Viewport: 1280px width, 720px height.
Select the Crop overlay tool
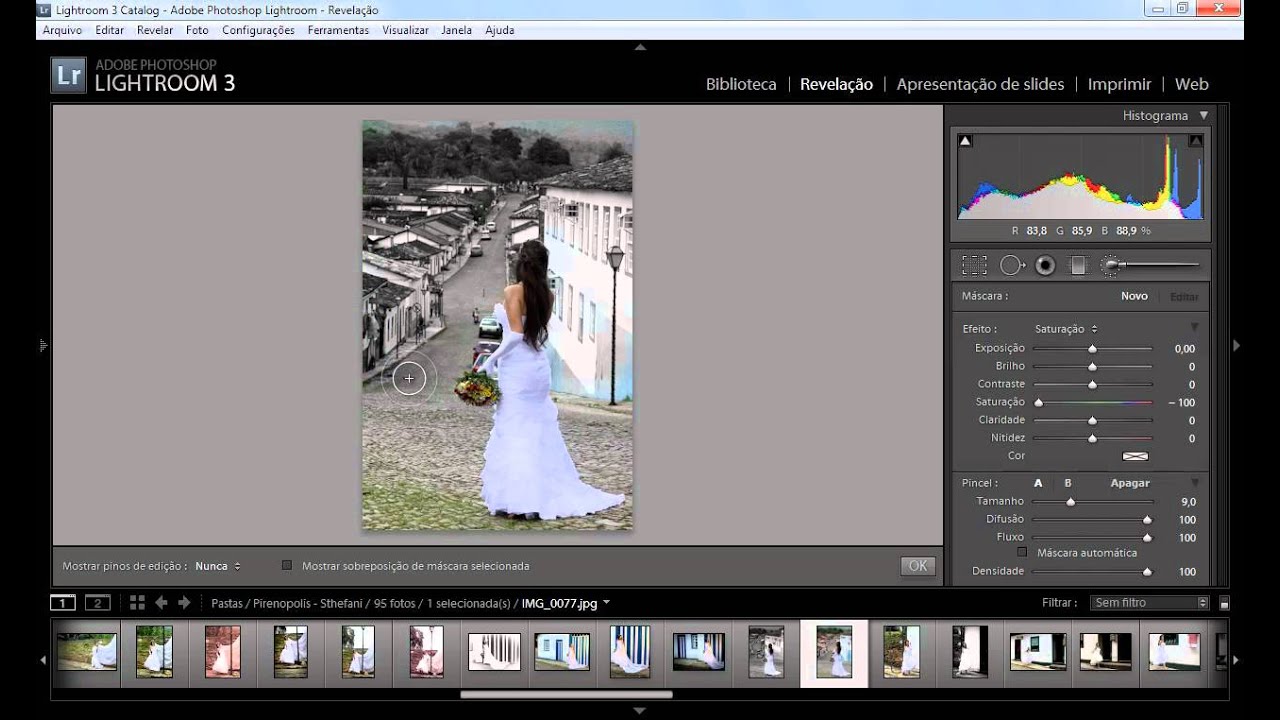974,265
